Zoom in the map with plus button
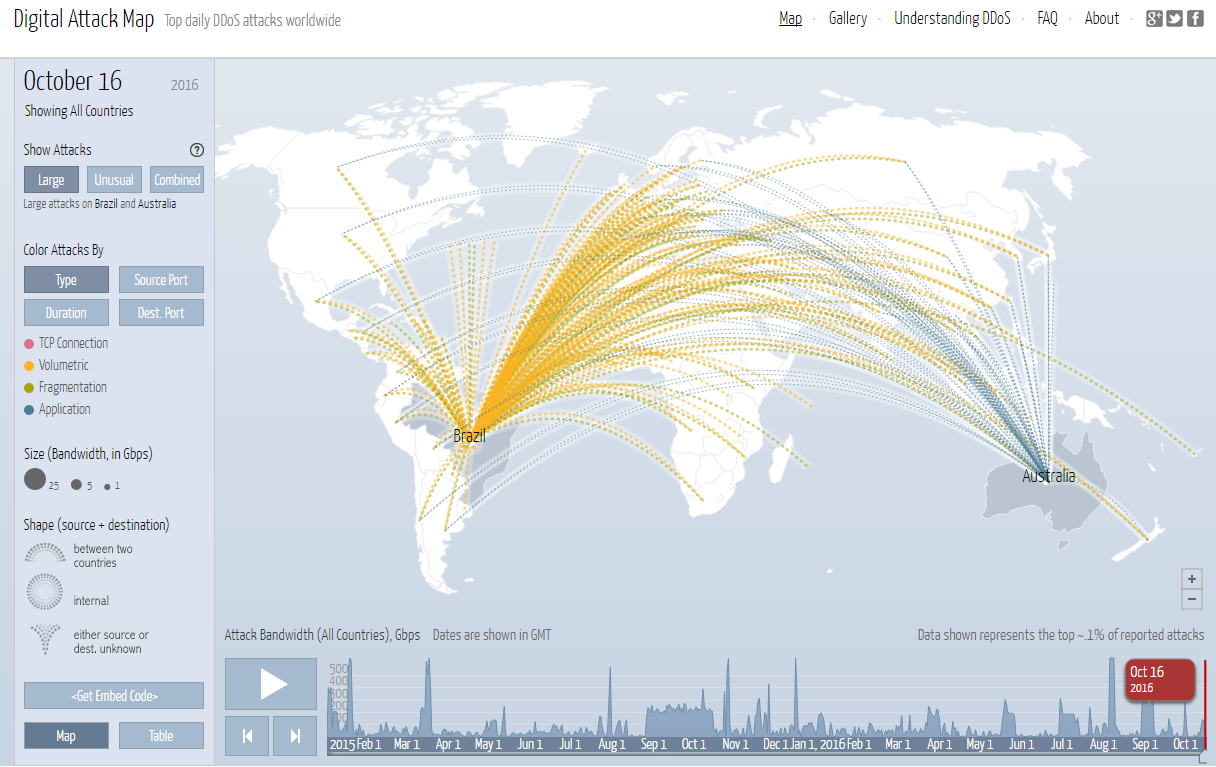 [x=1191, y=579]
